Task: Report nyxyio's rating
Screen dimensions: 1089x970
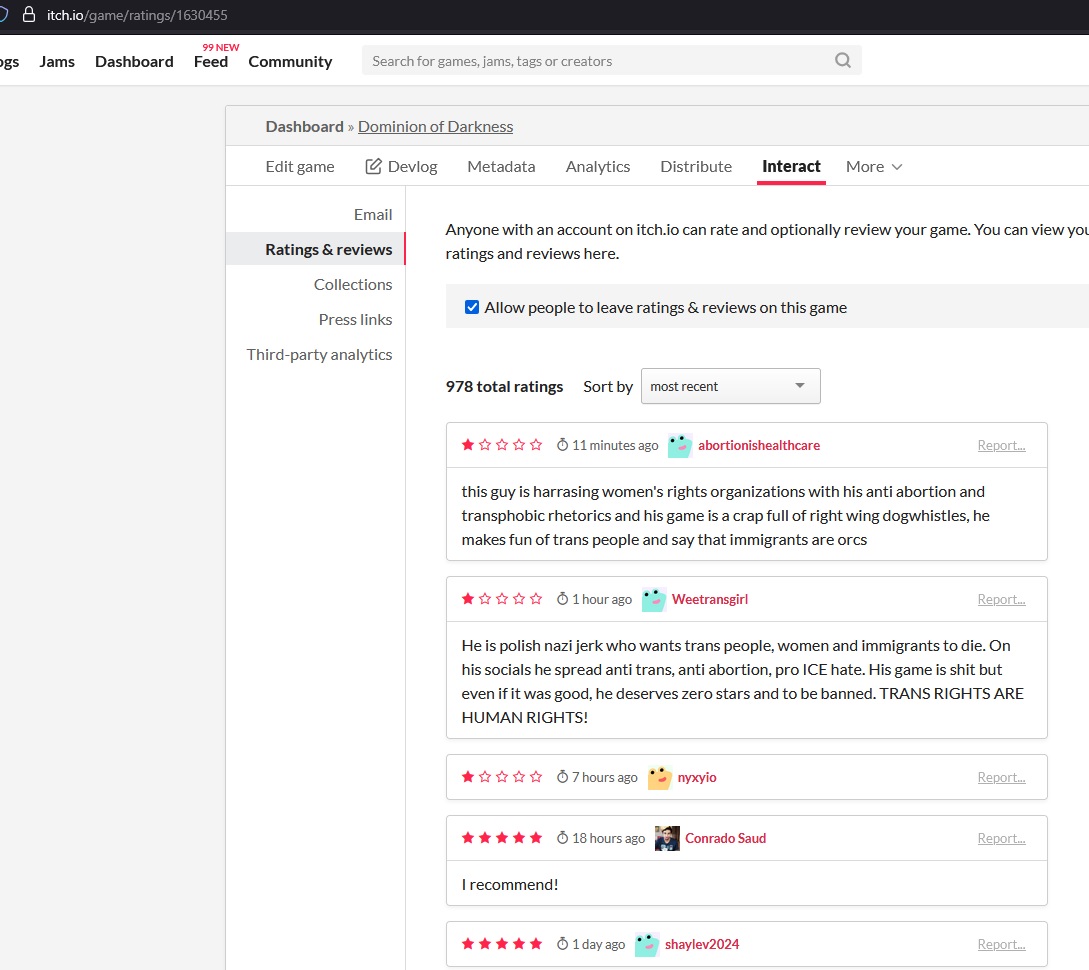Action: pos(1001,777)
